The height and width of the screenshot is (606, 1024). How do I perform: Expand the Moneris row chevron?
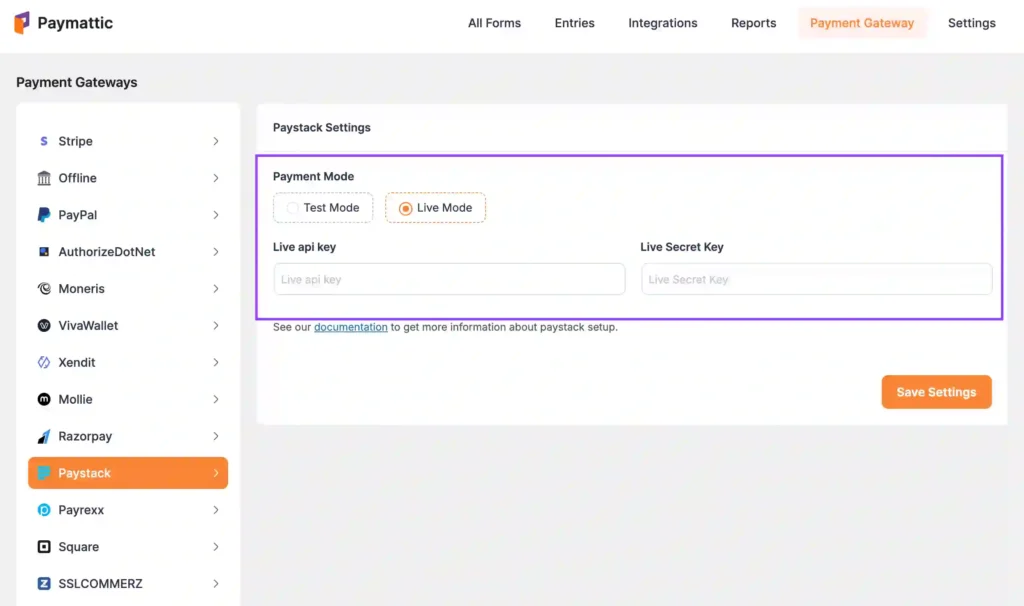coord(216,289)
